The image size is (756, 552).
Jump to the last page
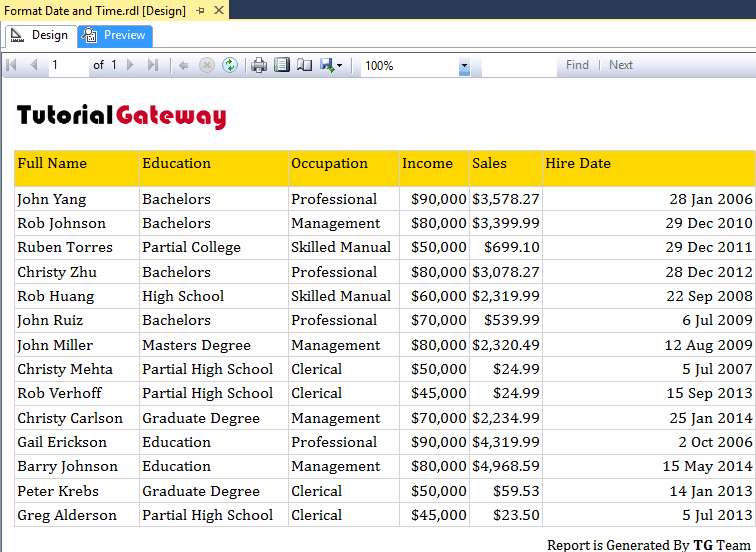tap(153, 65)
